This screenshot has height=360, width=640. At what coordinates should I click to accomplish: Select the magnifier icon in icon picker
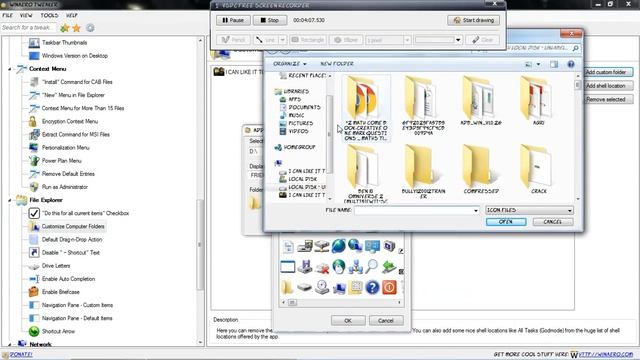click(372, 267)
